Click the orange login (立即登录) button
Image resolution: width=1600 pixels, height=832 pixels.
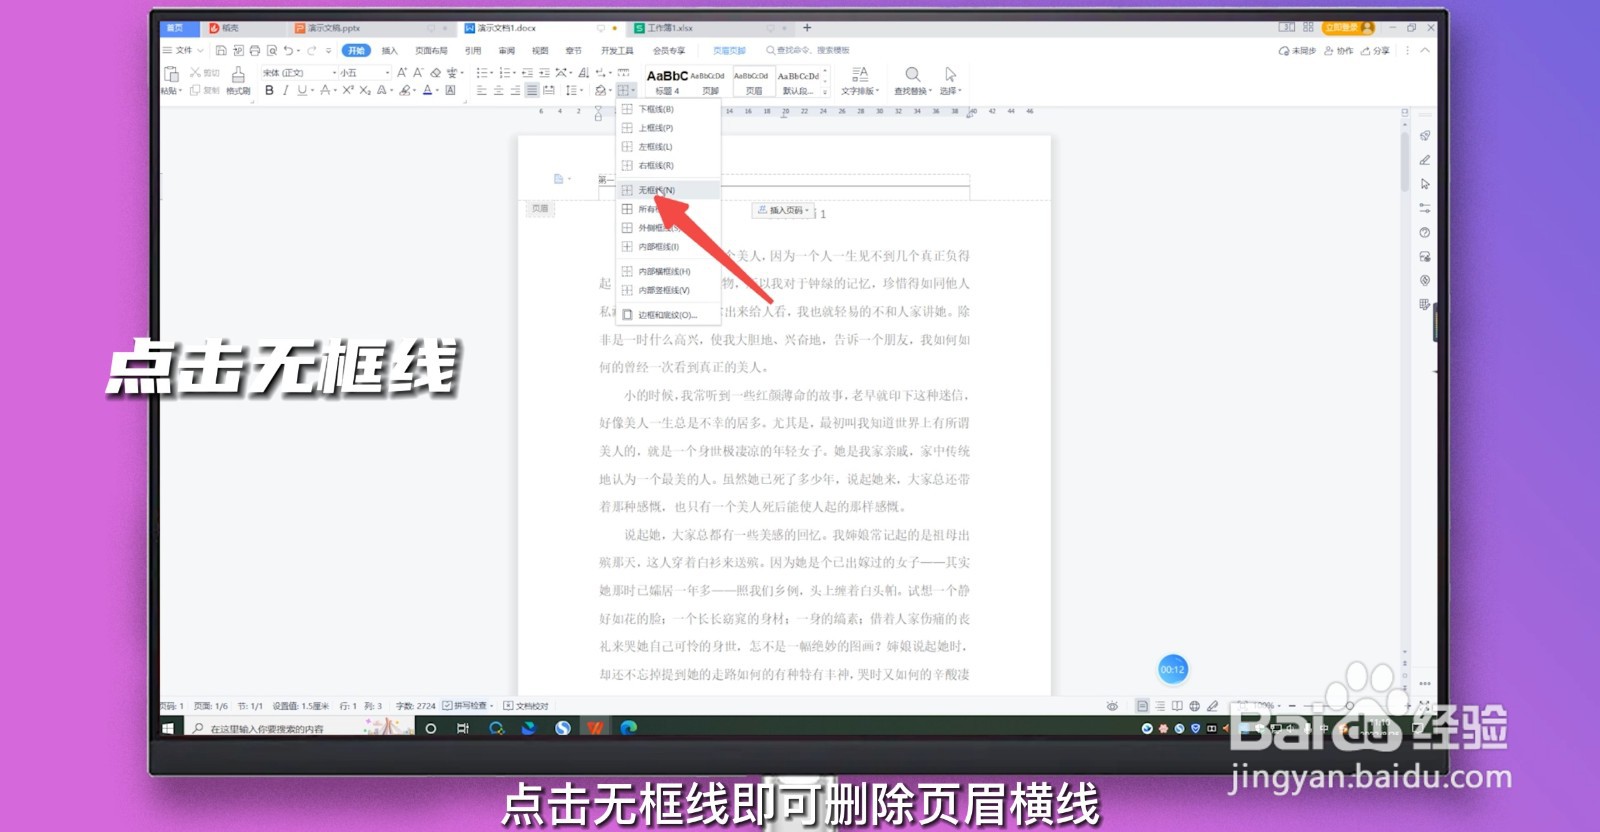[1348, 27]
